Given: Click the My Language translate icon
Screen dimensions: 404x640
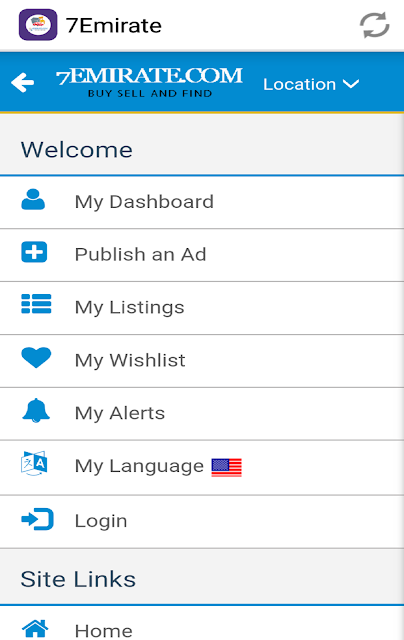Looking at the screenshot, I should [34, 464].
